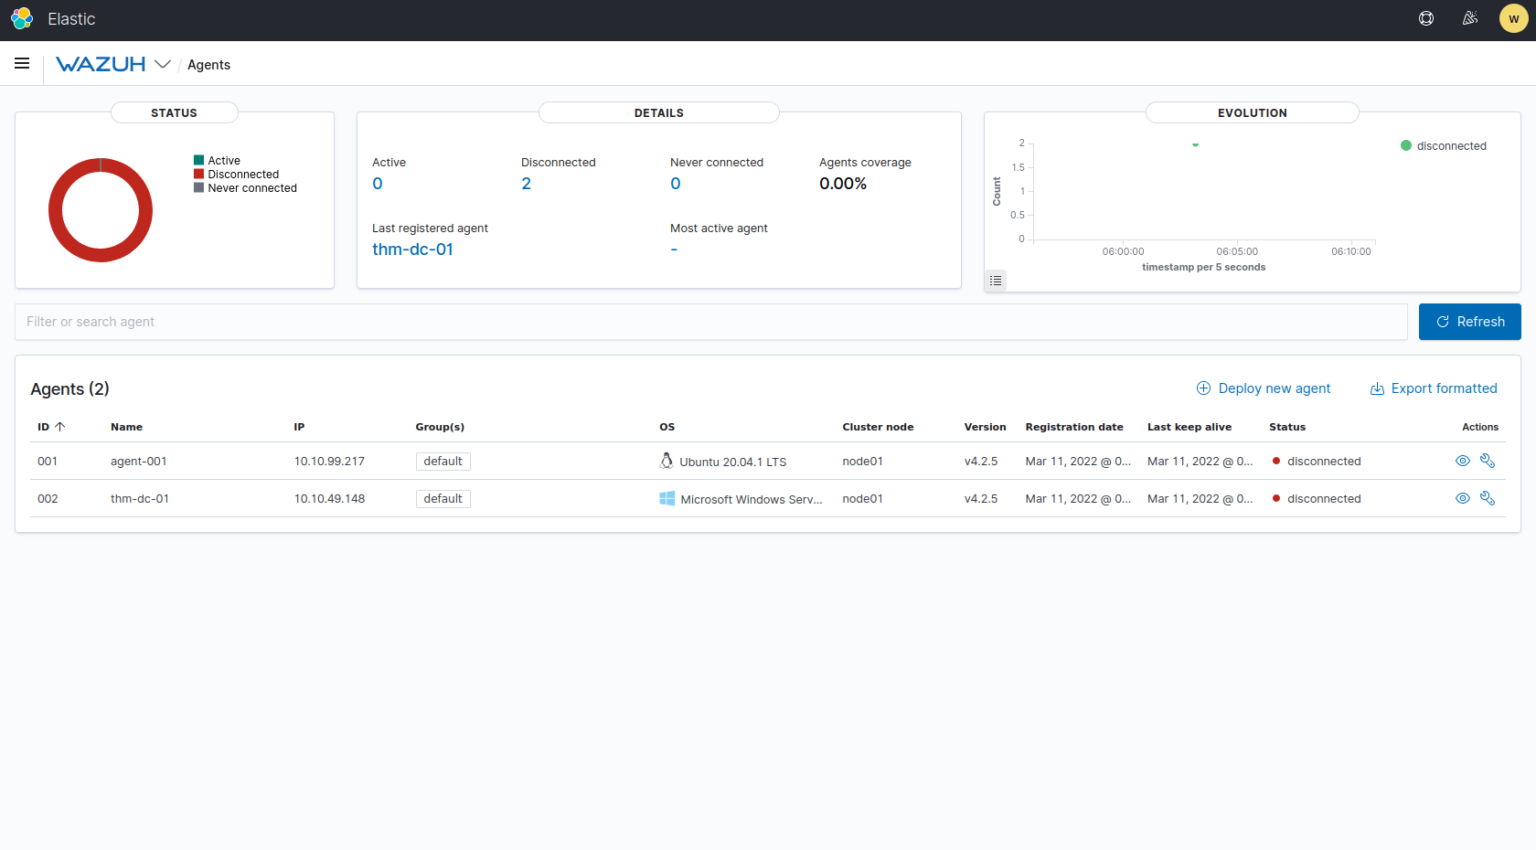The image size is (1536, 850).
Task: Click the Agents breadcrumb
Action: click(x=208, y=65)
